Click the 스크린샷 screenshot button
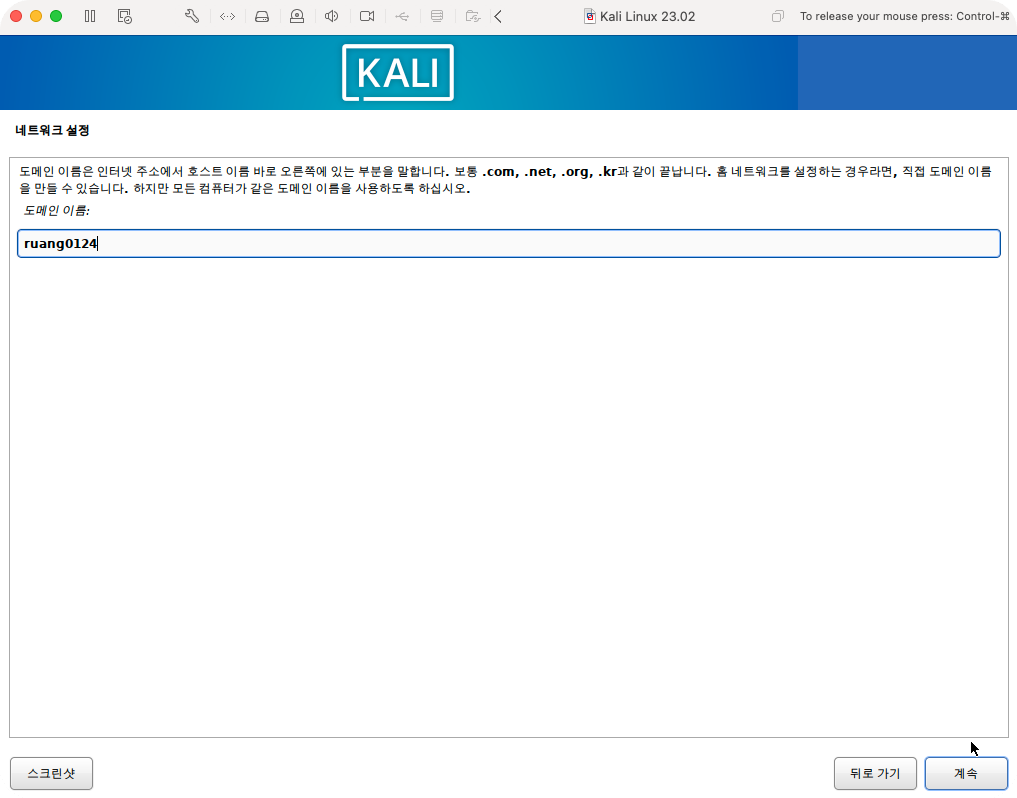The image size is (1017, 798). click(51, 773)
